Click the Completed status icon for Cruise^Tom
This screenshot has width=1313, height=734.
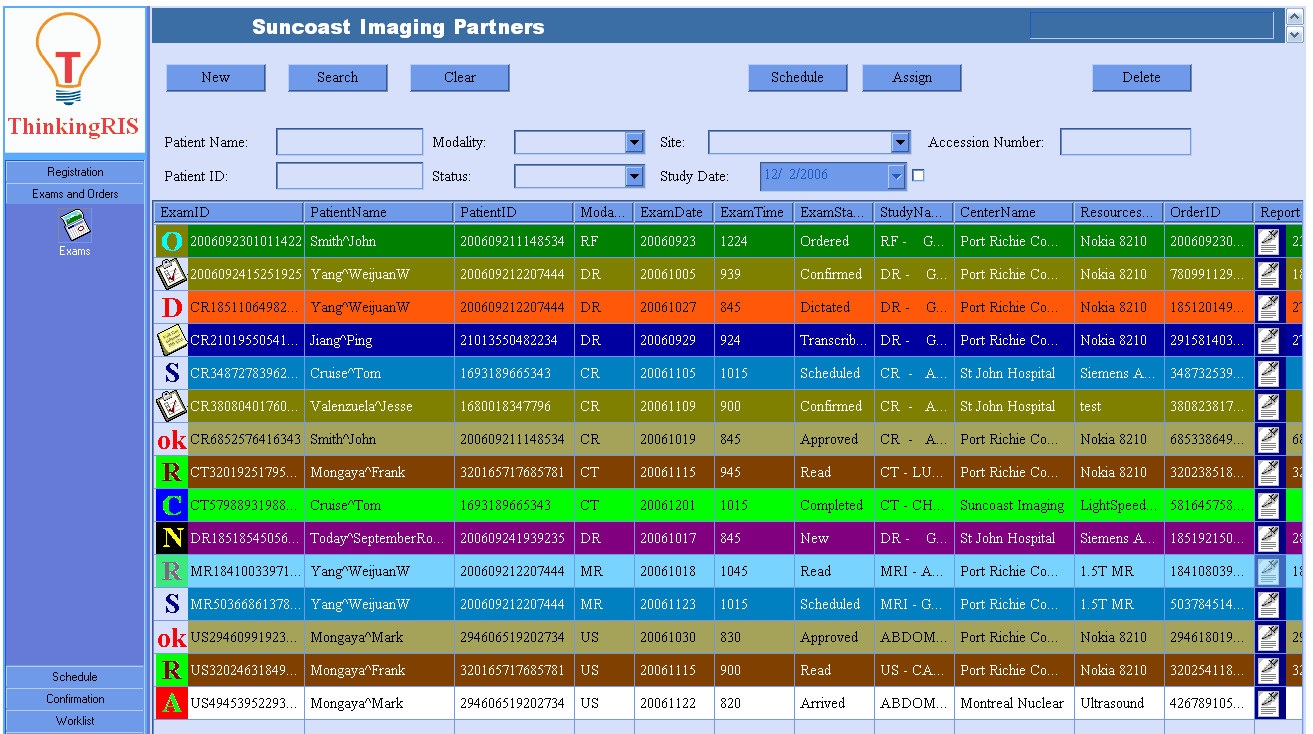[x=172, y=505]
